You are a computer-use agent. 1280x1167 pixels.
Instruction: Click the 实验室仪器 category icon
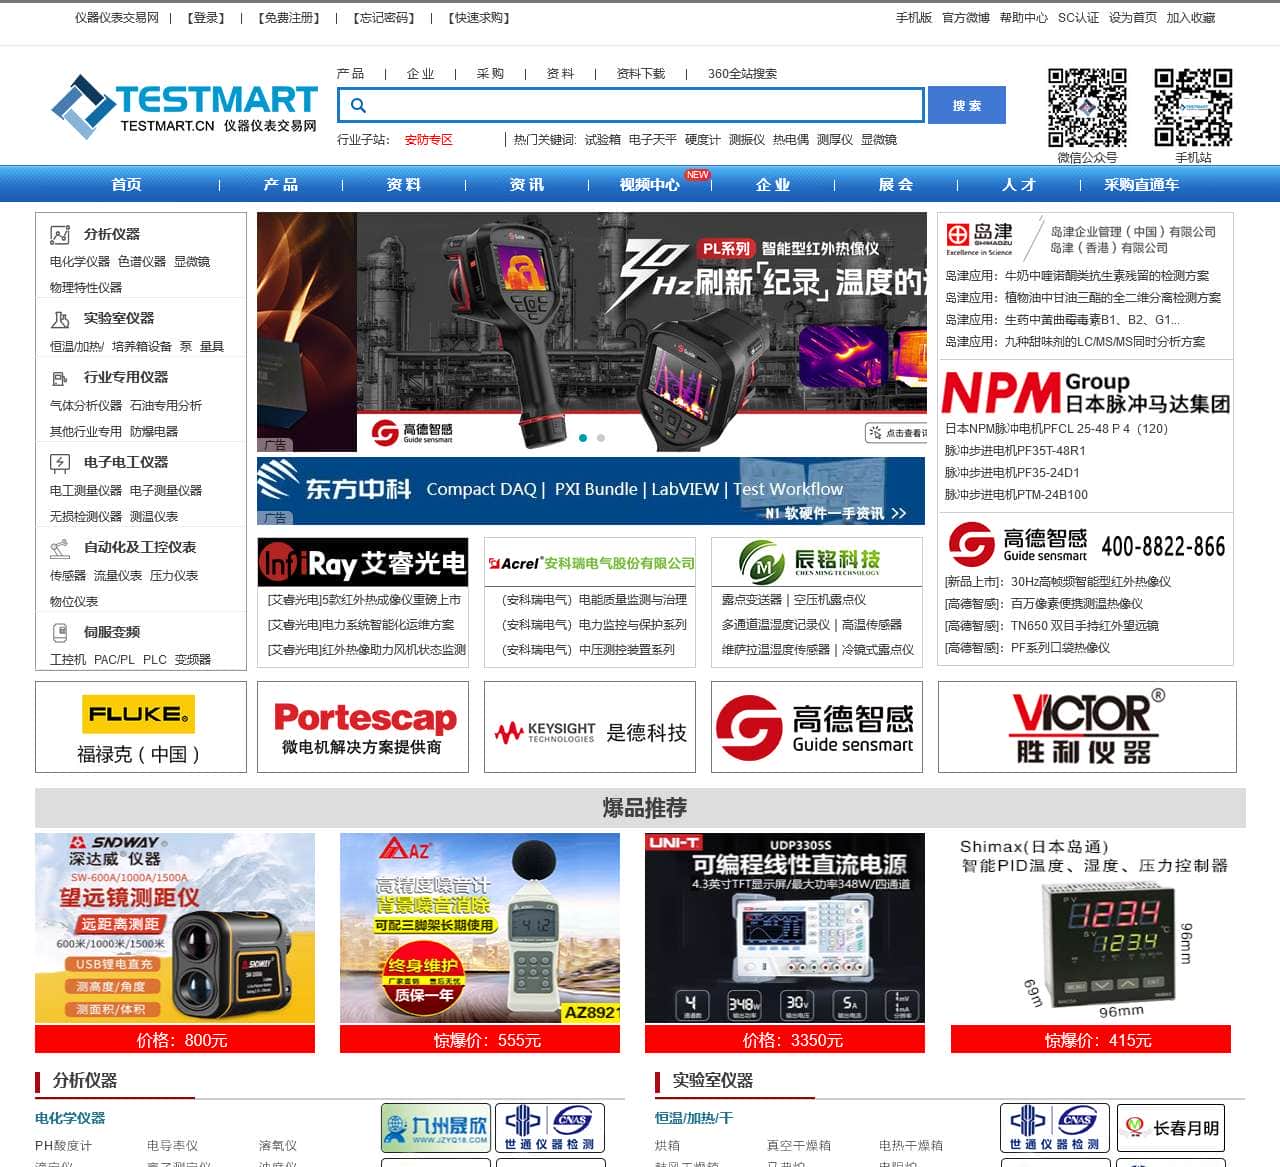coord(60,318)
